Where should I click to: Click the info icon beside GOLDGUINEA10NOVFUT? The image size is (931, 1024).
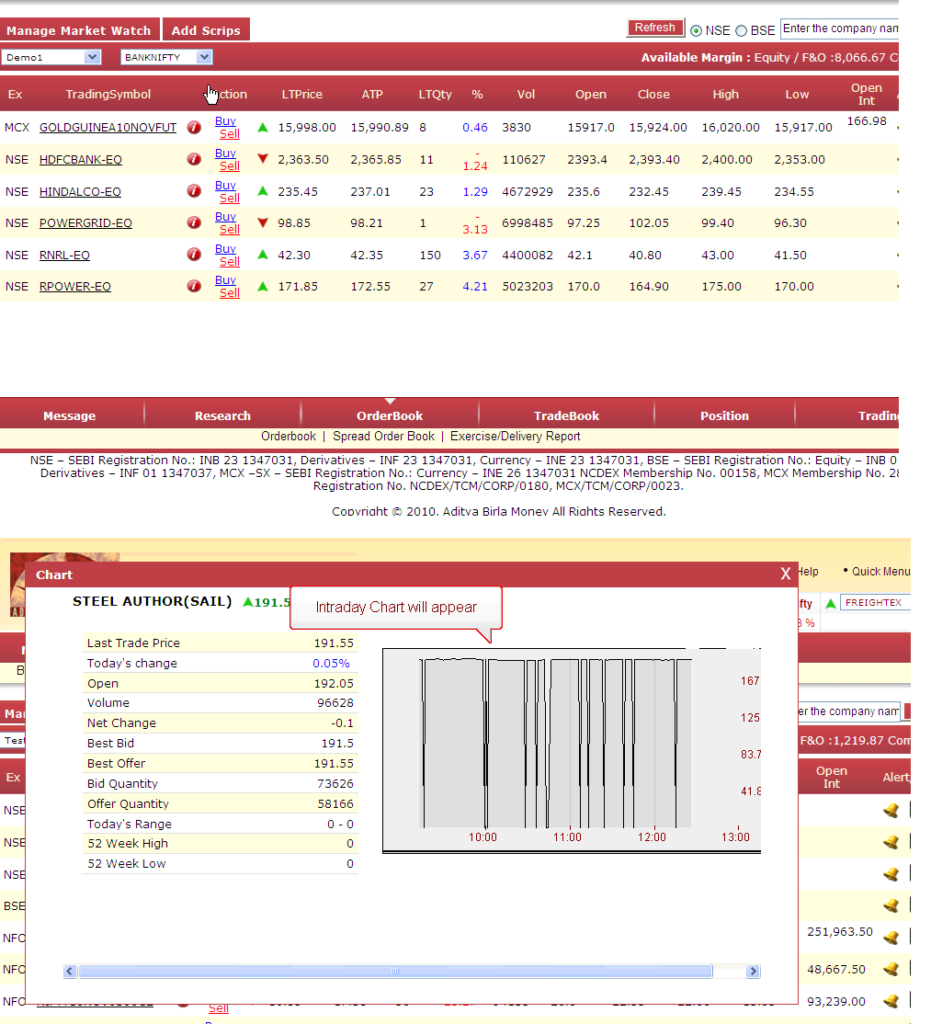pos(193,127)
